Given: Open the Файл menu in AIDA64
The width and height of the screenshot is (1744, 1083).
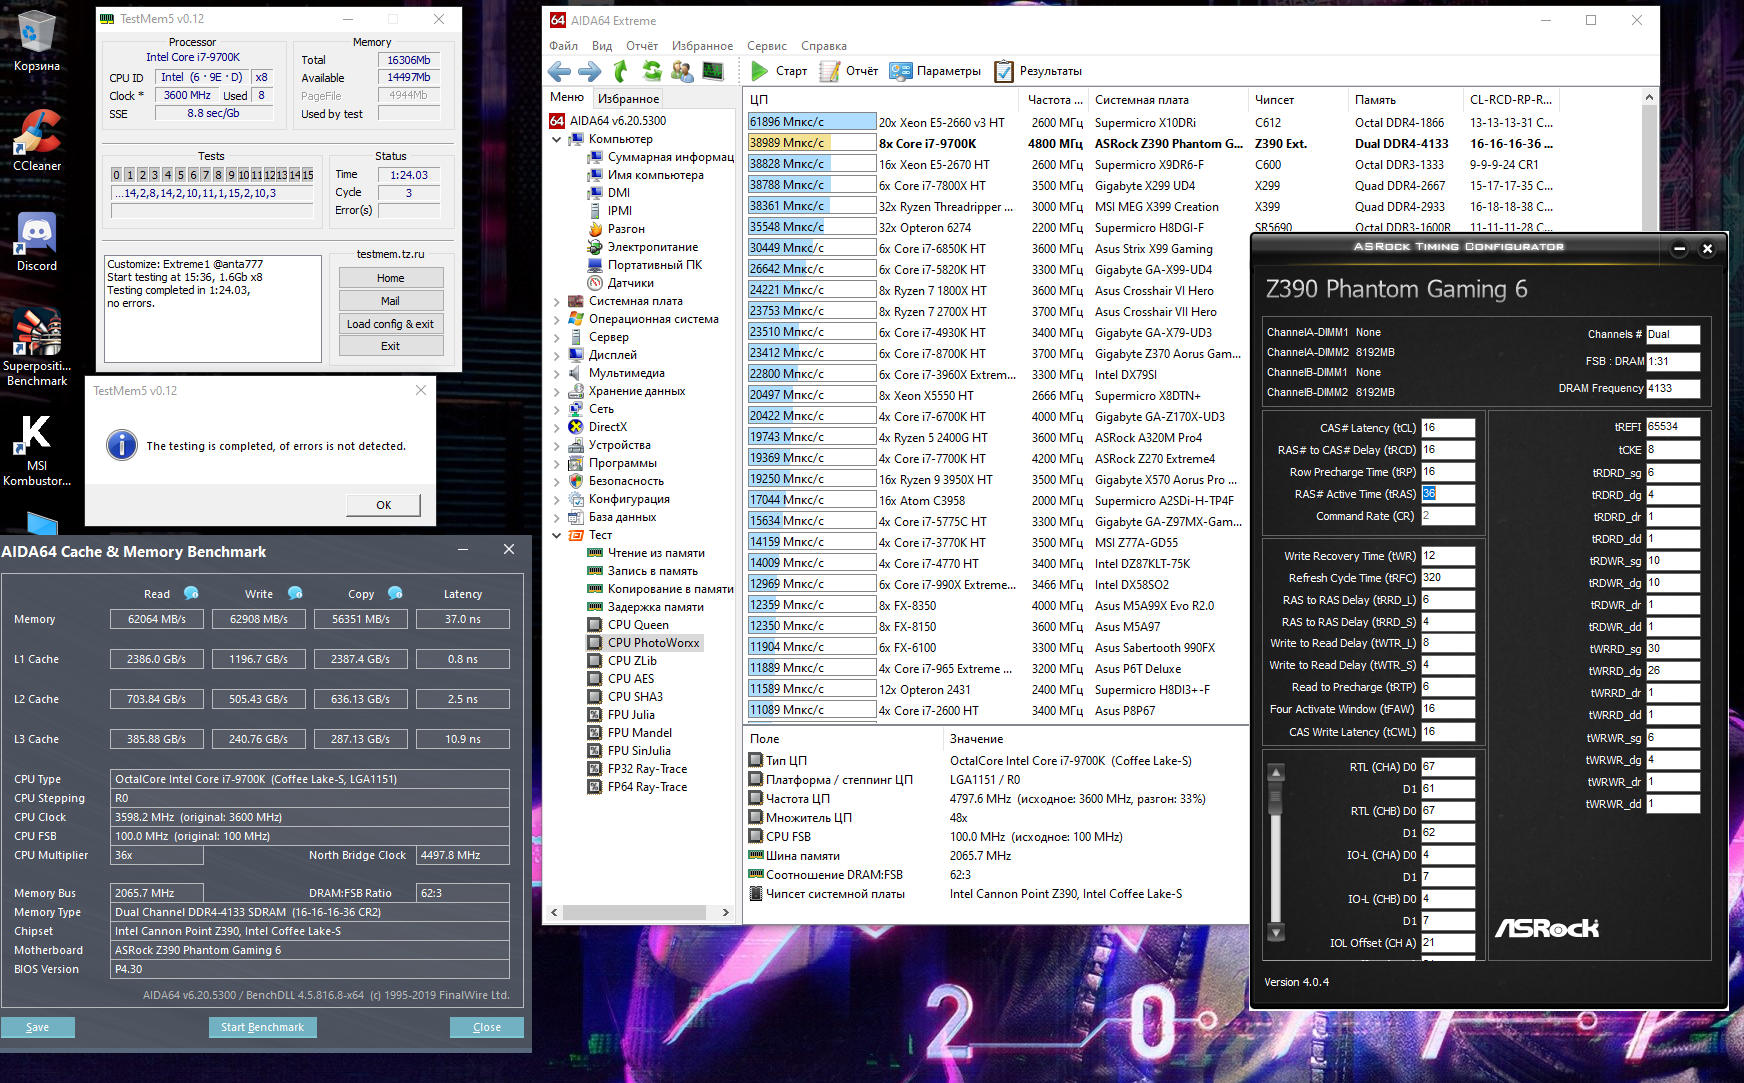Looking at the screenshot, I should tap(563, 46).
